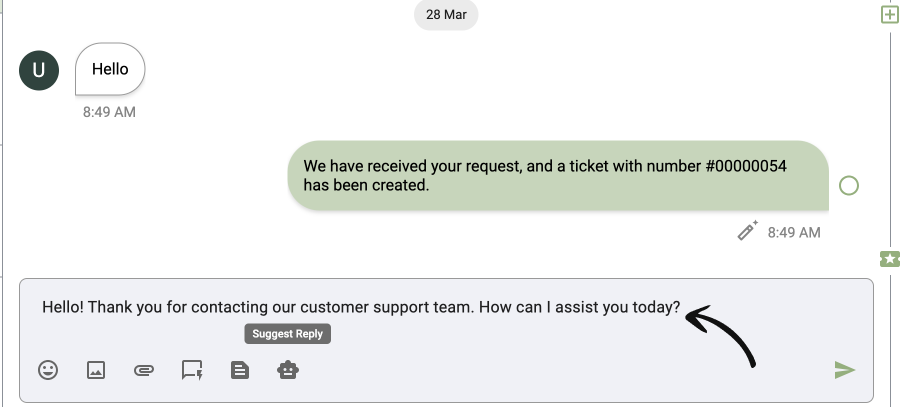
Task: Click the magic wand icon near 8:49 AM
Action: pyautogui.click(x=747, y=230)
